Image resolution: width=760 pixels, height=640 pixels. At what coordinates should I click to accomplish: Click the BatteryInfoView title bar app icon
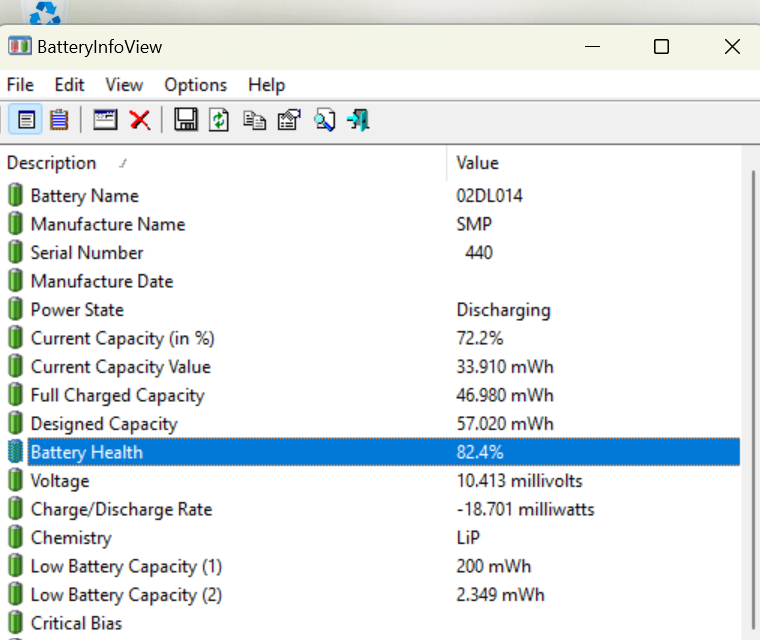pos(20,47)
